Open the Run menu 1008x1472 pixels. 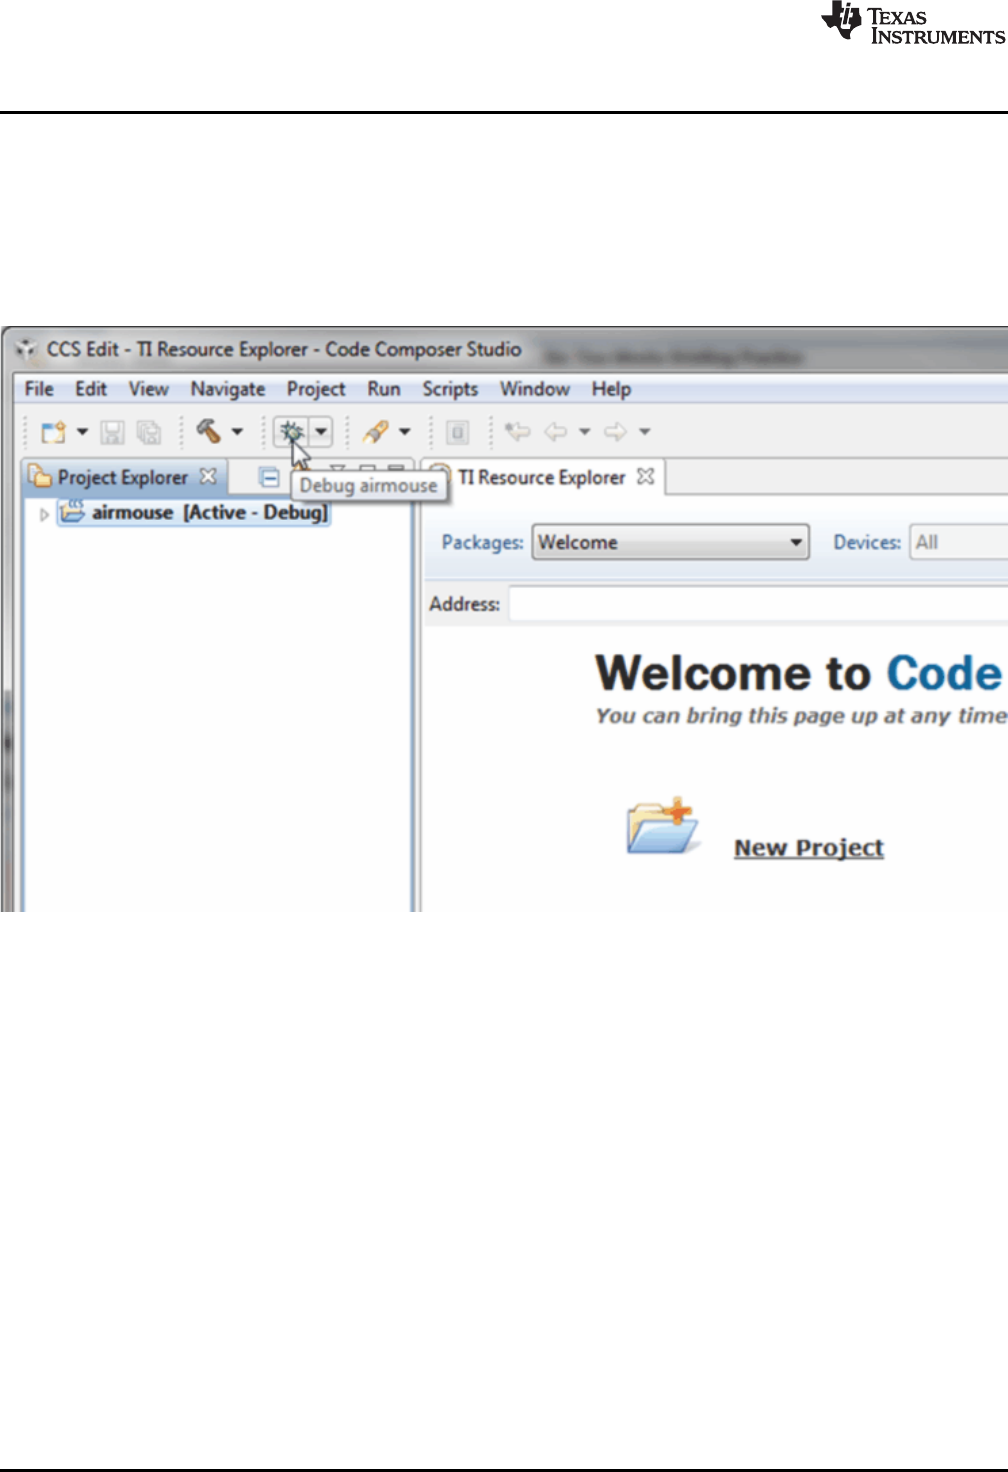[x=384, y=389]
